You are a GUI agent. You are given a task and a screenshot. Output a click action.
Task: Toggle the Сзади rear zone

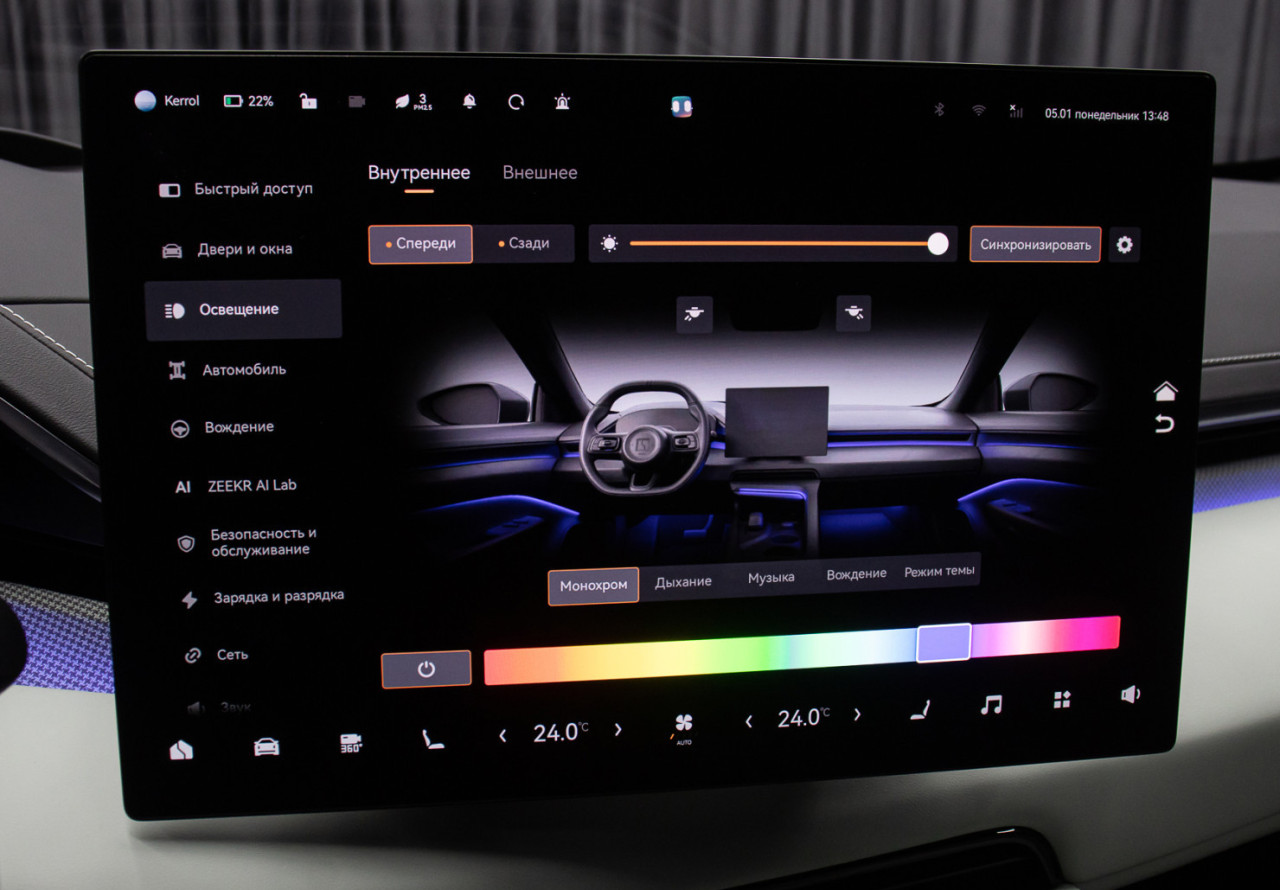tap(524, 244)
